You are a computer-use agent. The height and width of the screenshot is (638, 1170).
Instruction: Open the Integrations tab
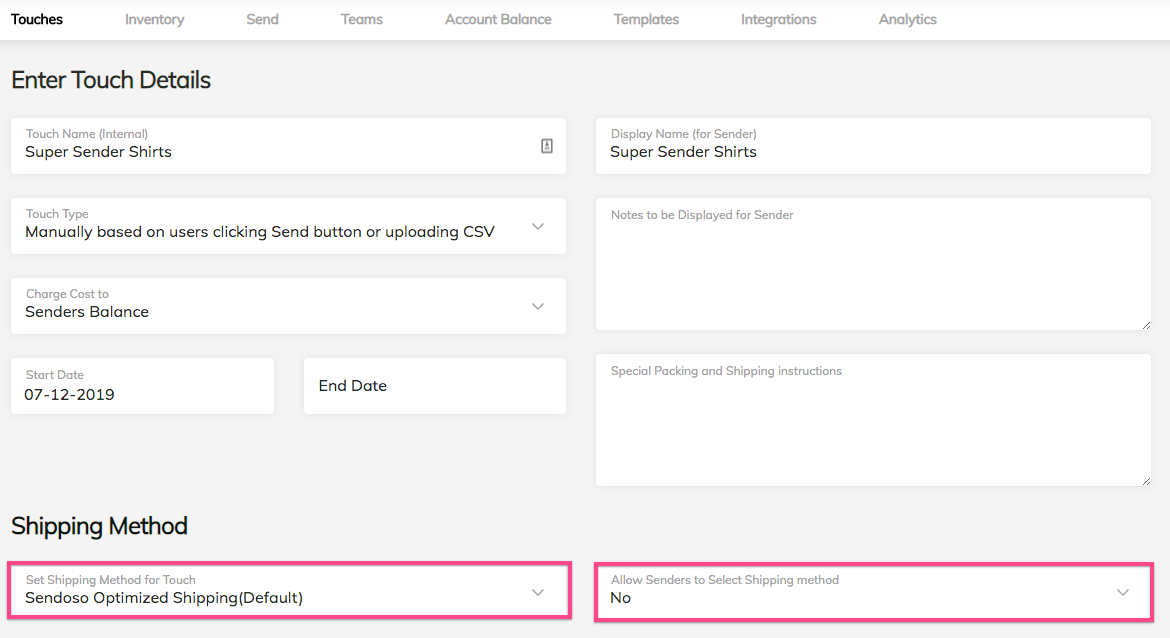[778, 19]
